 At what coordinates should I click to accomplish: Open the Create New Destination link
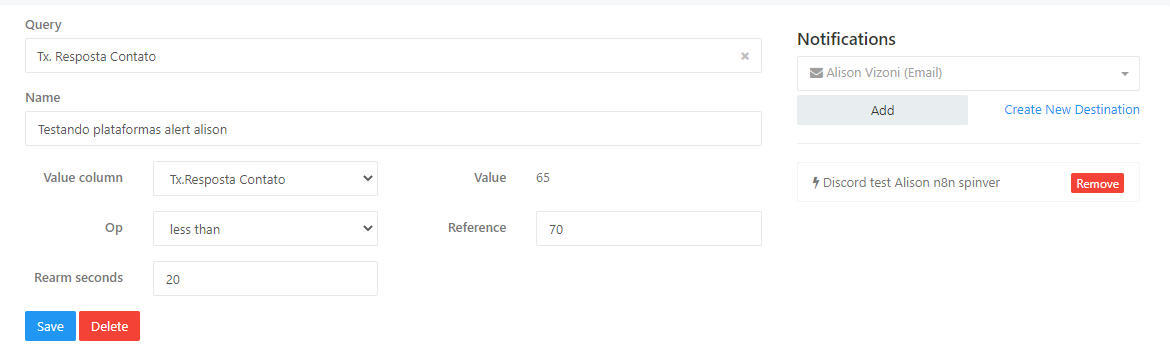point(1072,110)
